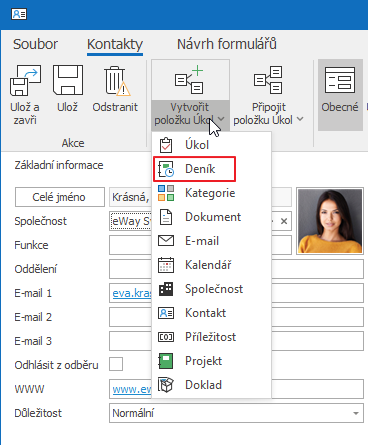The width and height of the screenshot is (368, 445).
Task: Choose Dokument page icon in dropdown
Action: click(166, 217)
